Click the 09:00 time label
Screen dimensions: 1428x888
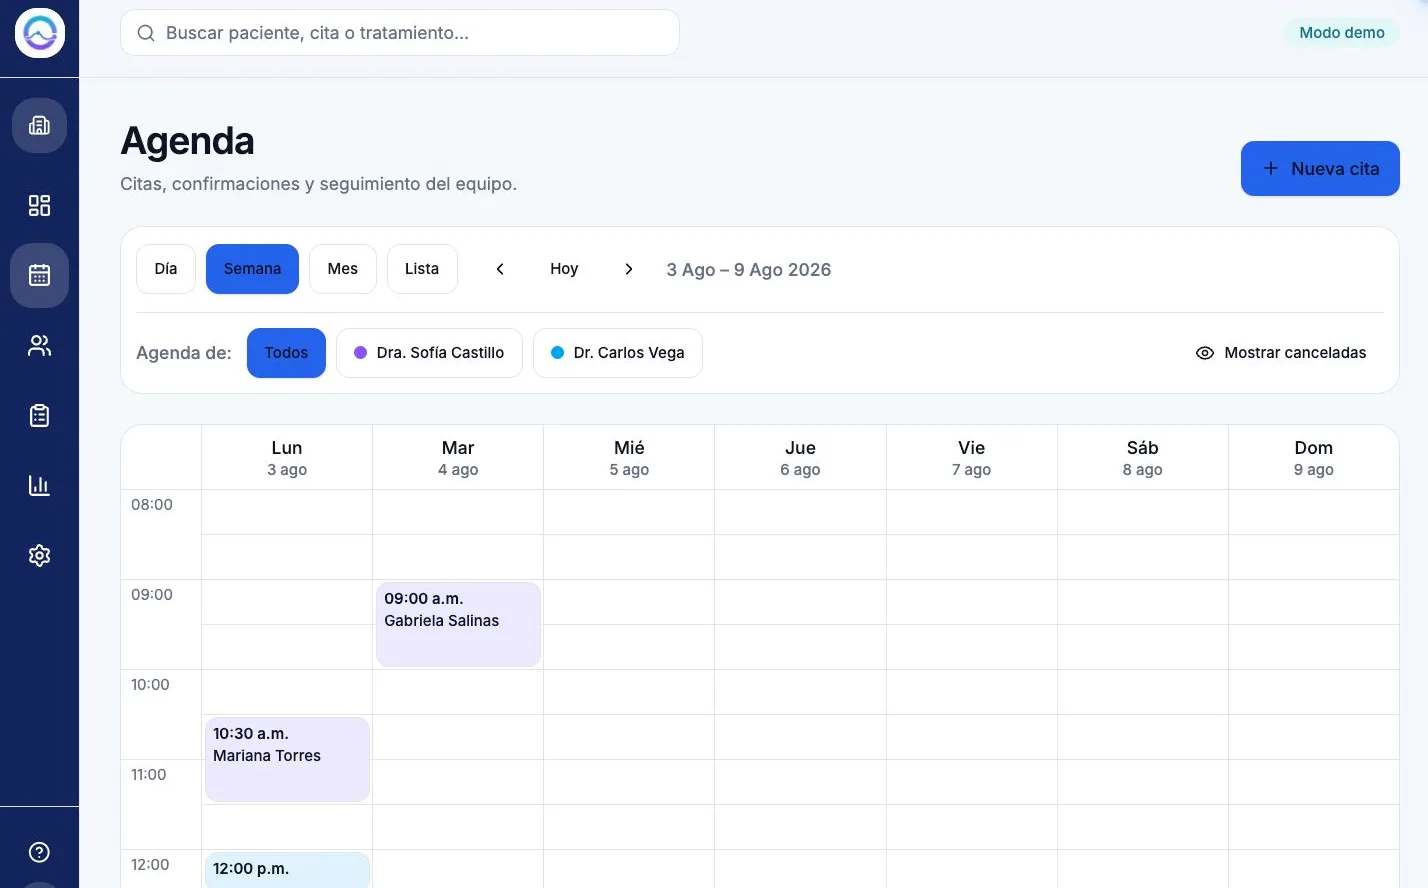152,595
